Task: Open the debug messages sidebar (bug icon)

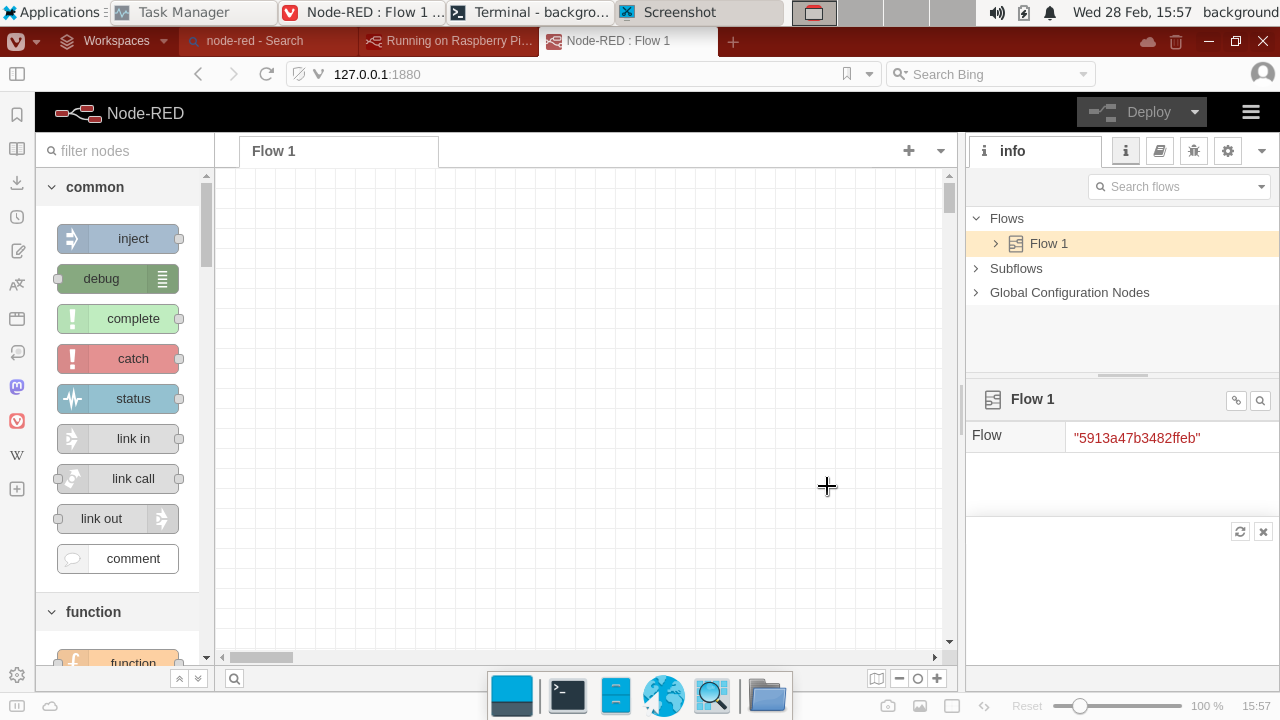Action: [1193, 150]
